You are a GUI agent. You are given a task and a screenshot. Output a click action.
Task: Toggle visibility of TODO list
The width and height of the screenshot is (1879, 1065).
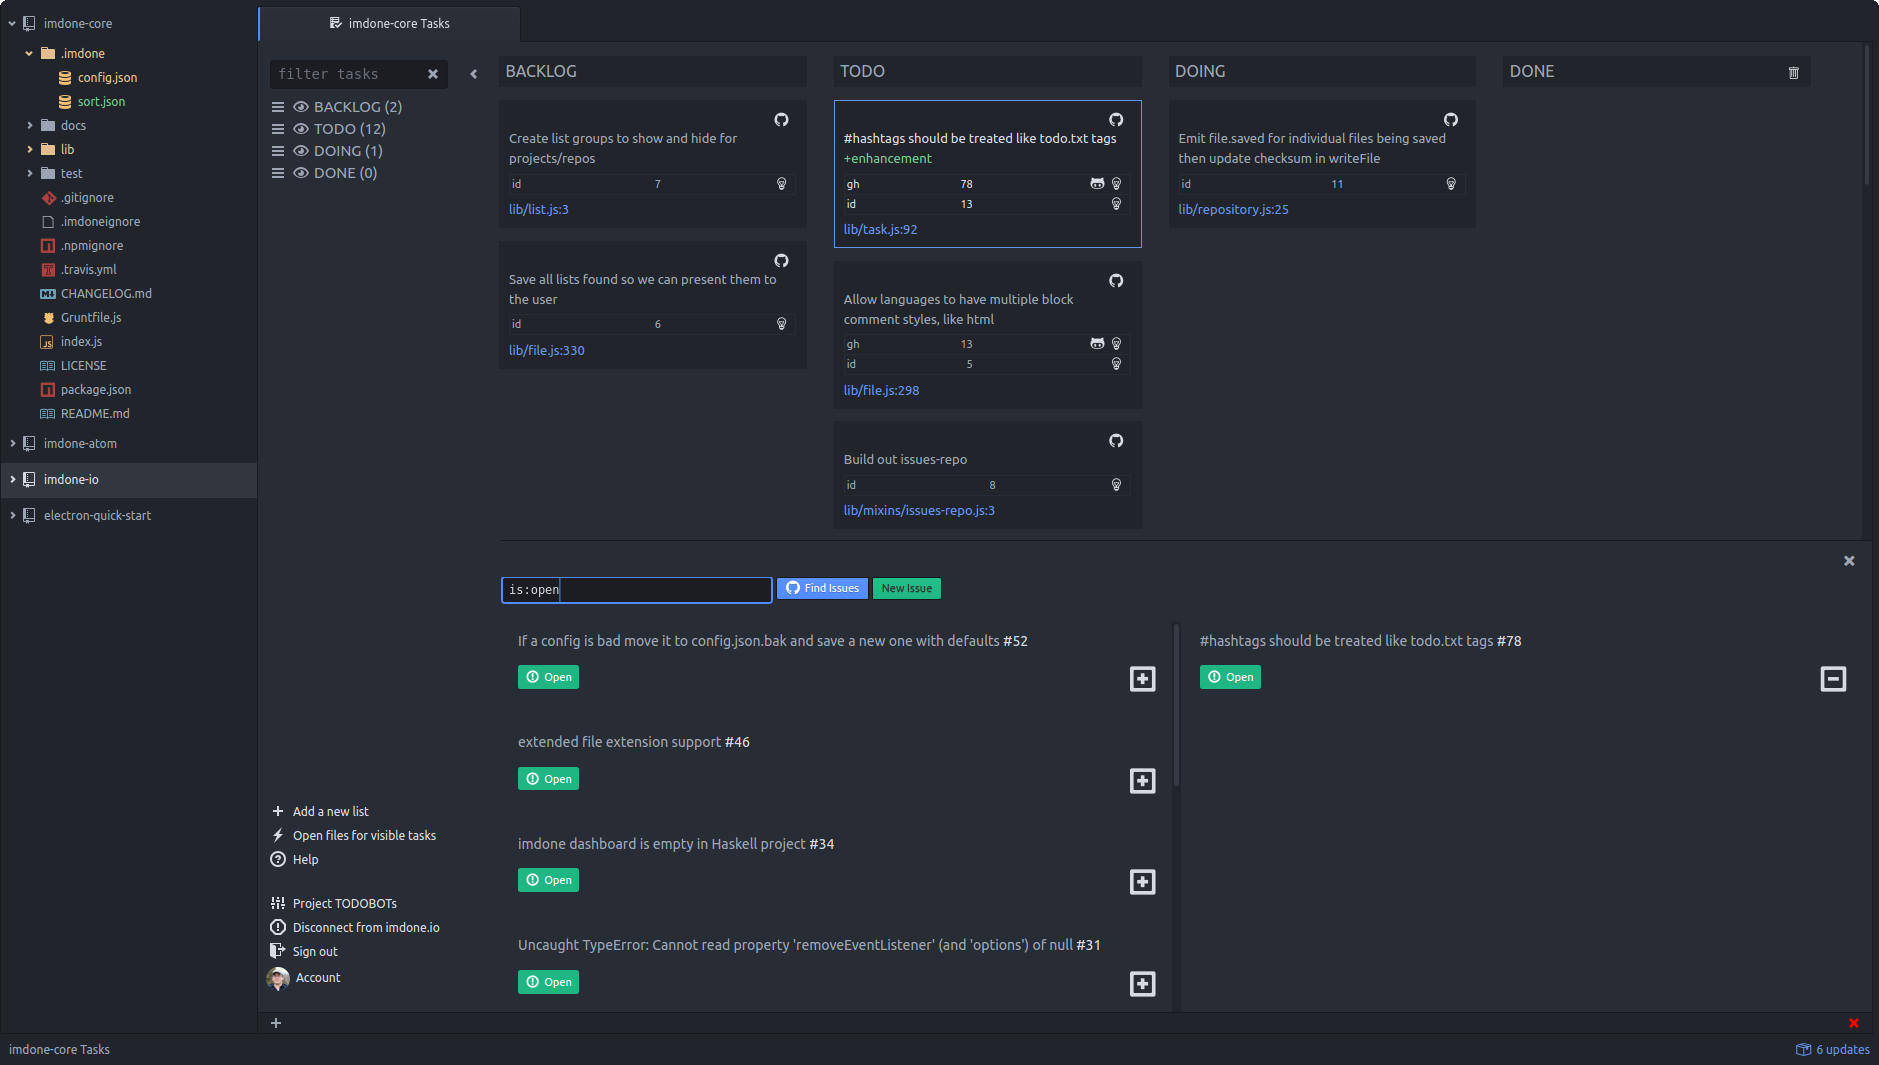point(300,129)
